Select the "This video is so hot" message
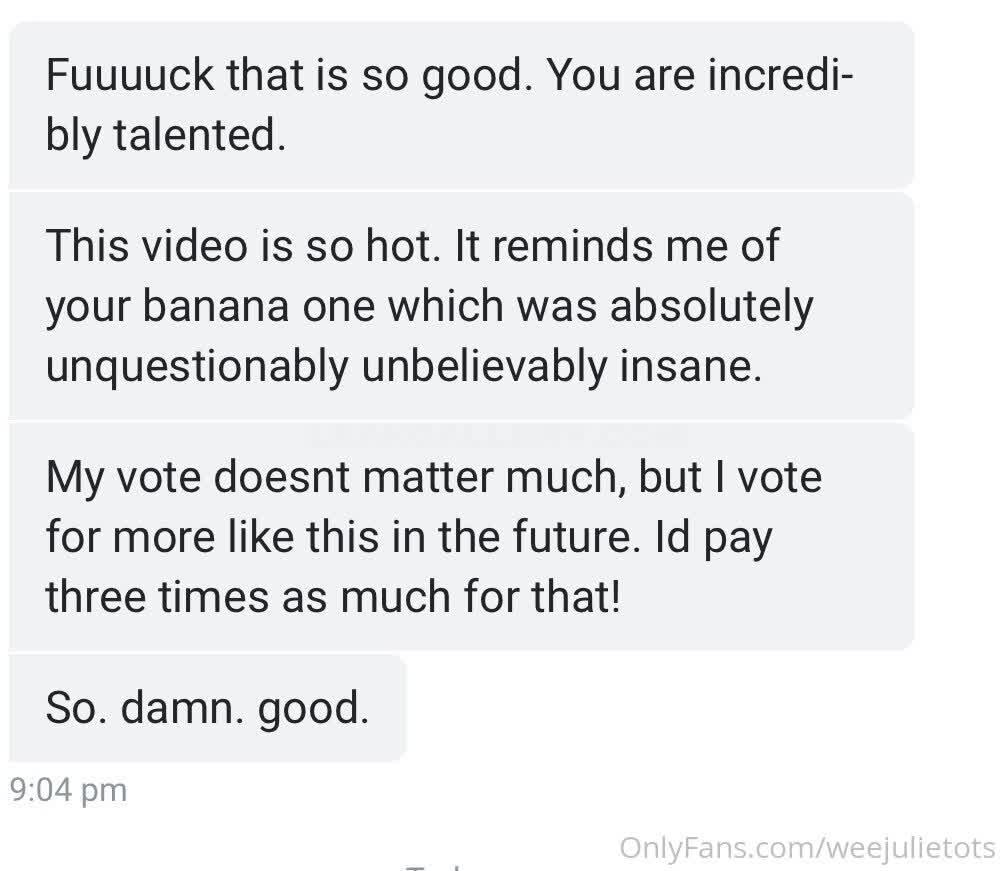The image size is (1001, 871). (460, 306)
